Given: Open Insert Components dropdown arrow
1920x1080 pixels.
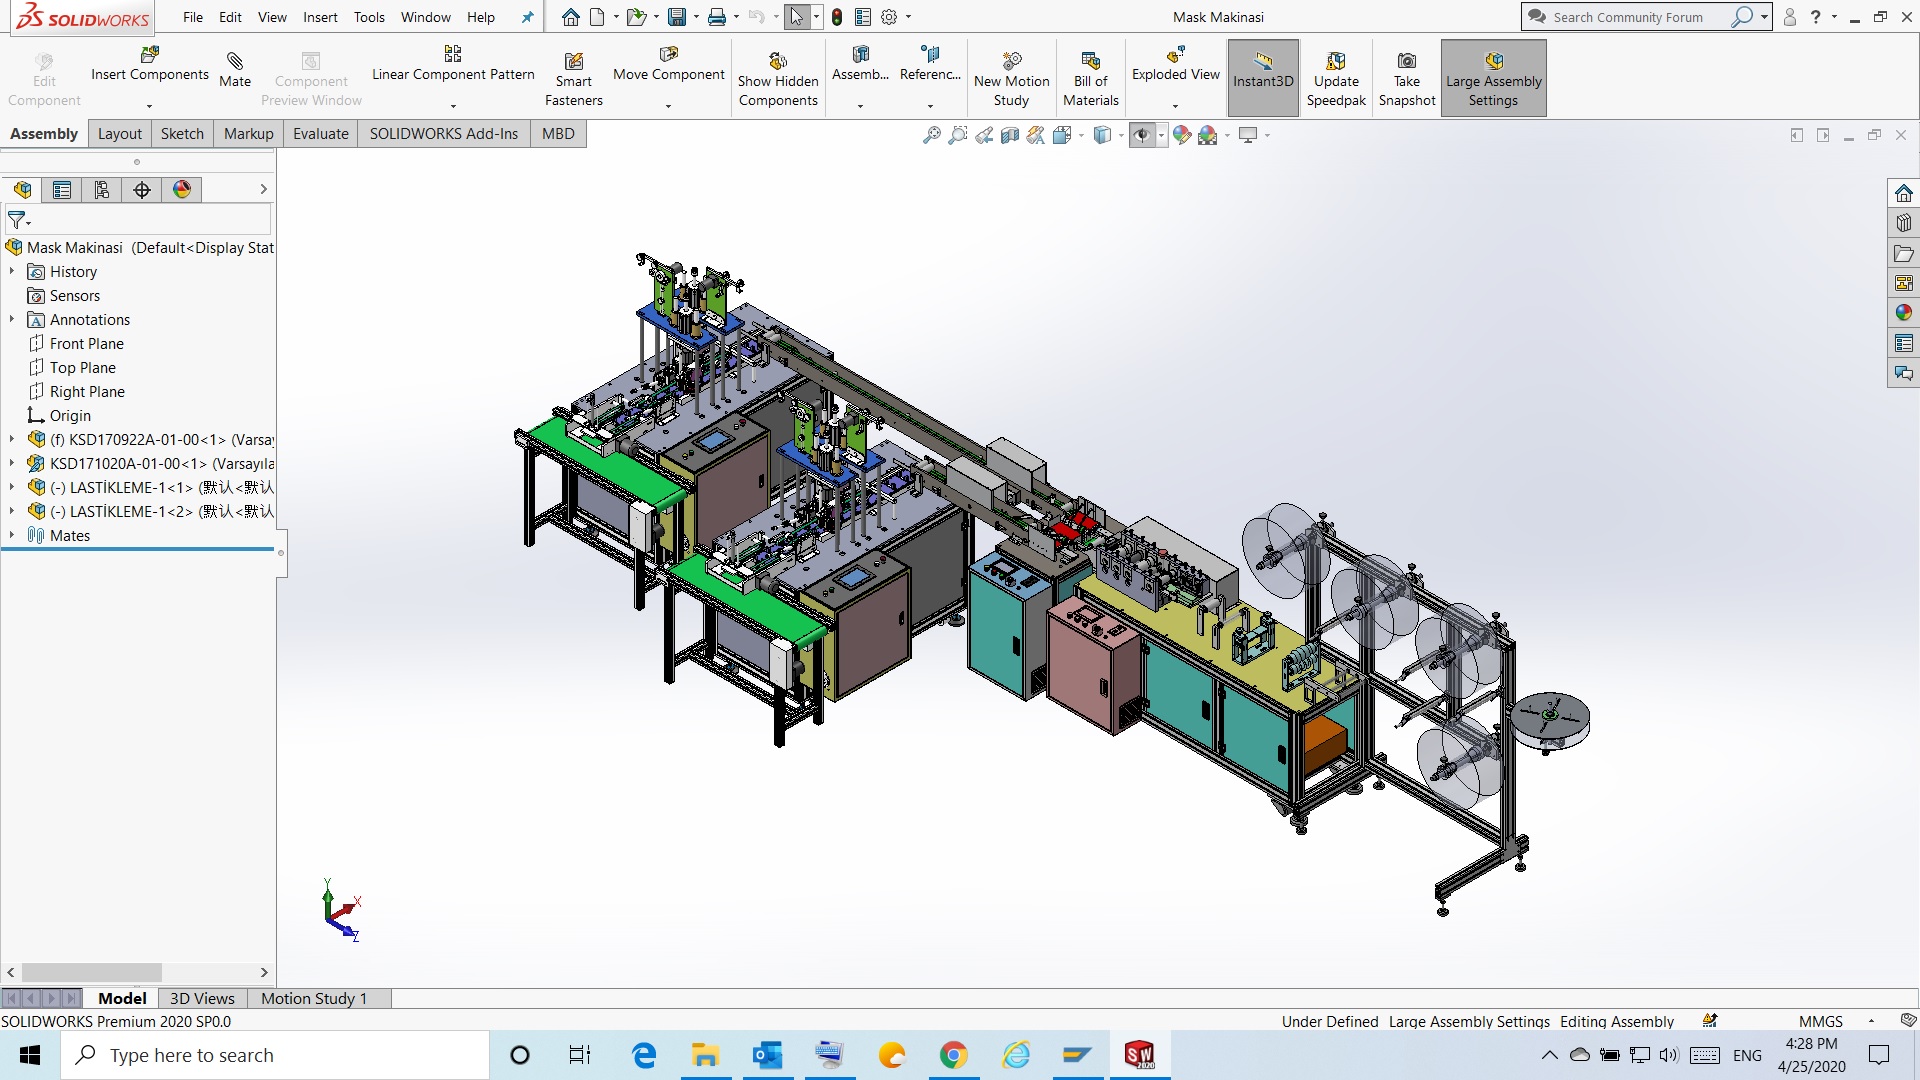Looking at the screenshot, I should (x=149, y=105).
